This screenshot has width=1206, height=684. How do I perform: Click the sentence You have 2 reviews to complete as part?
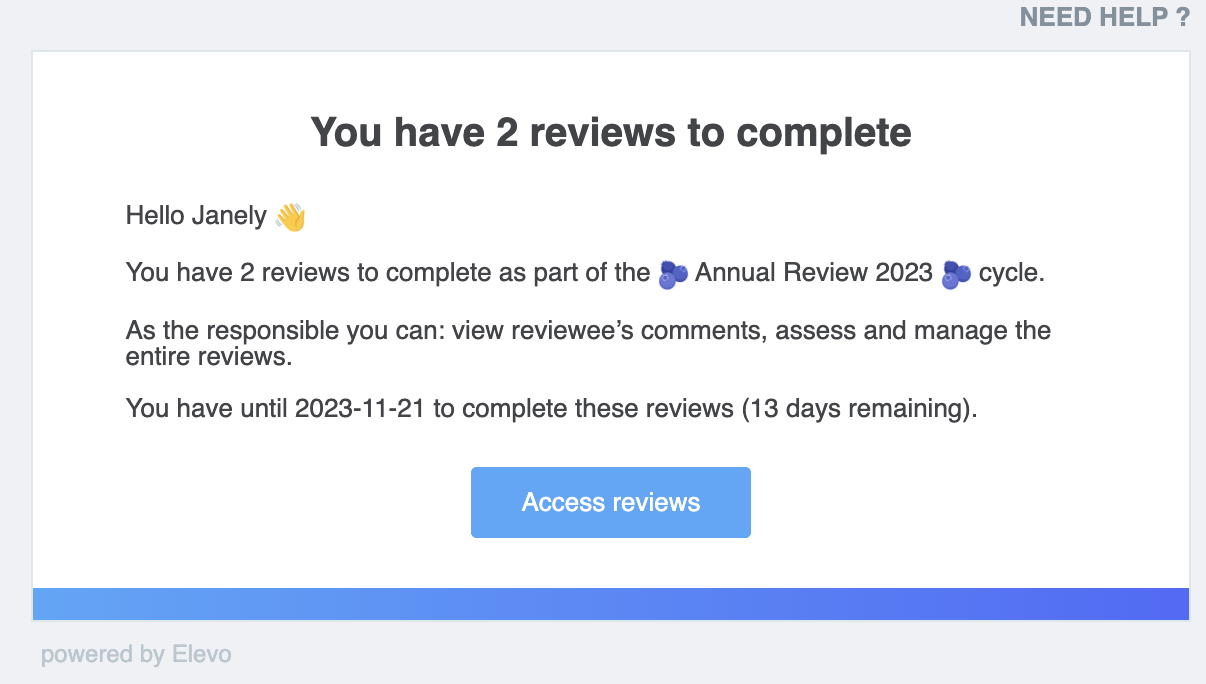coord(585,273)
